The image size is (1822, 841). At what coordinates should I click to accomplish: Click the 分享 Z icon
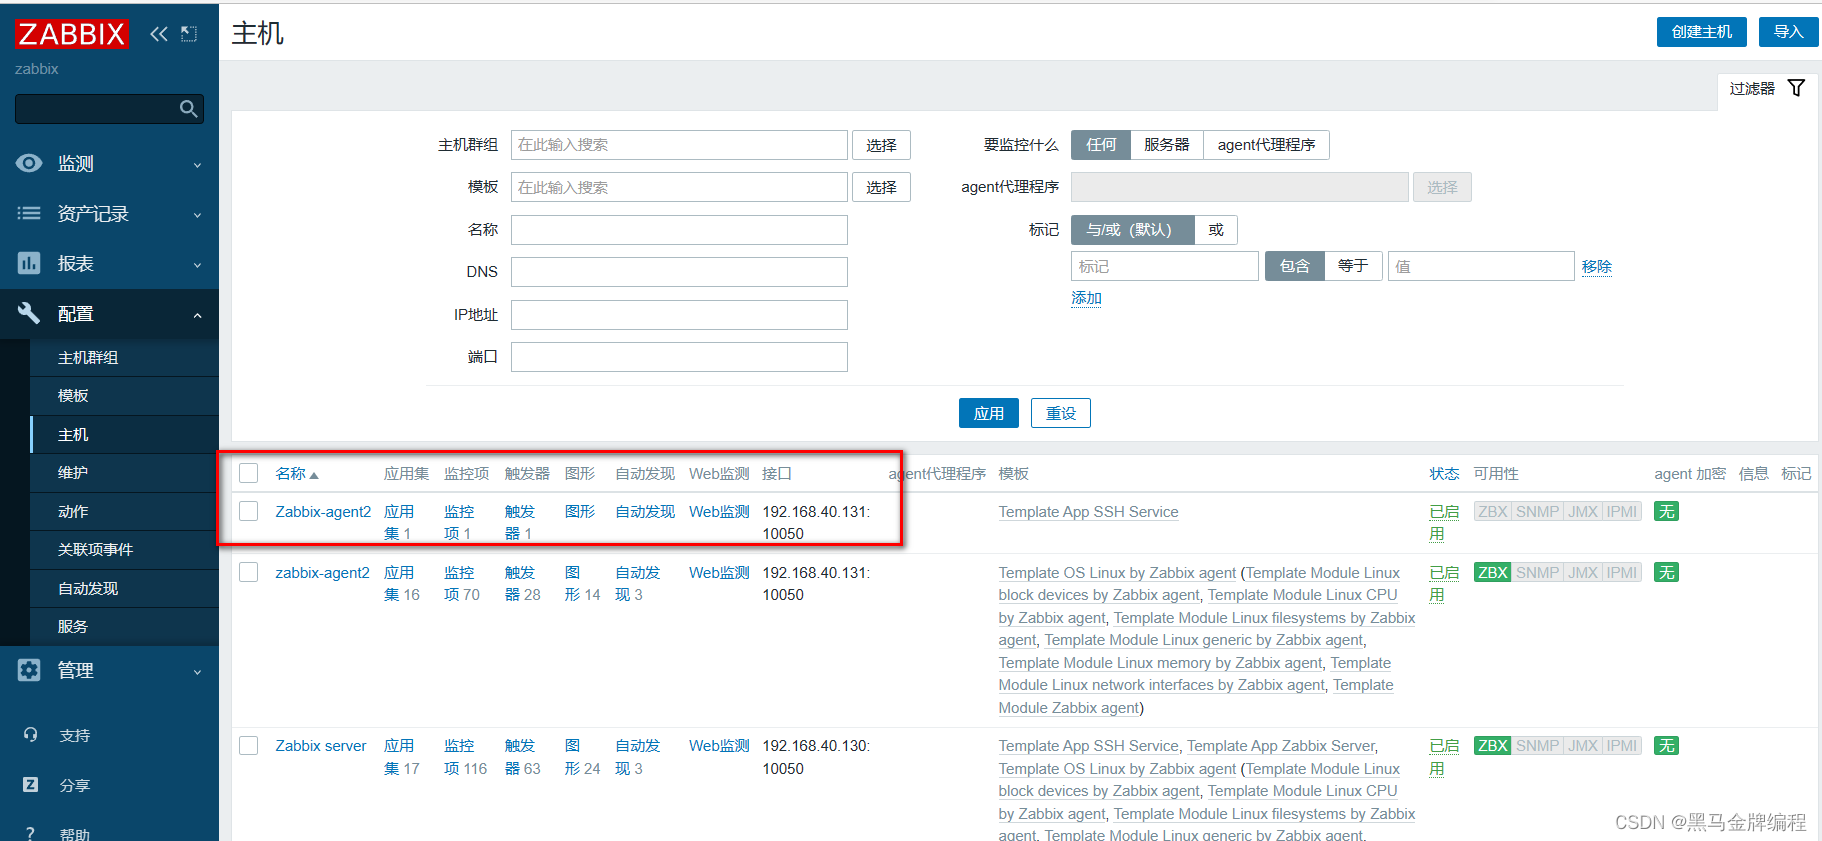click(31, 785)
